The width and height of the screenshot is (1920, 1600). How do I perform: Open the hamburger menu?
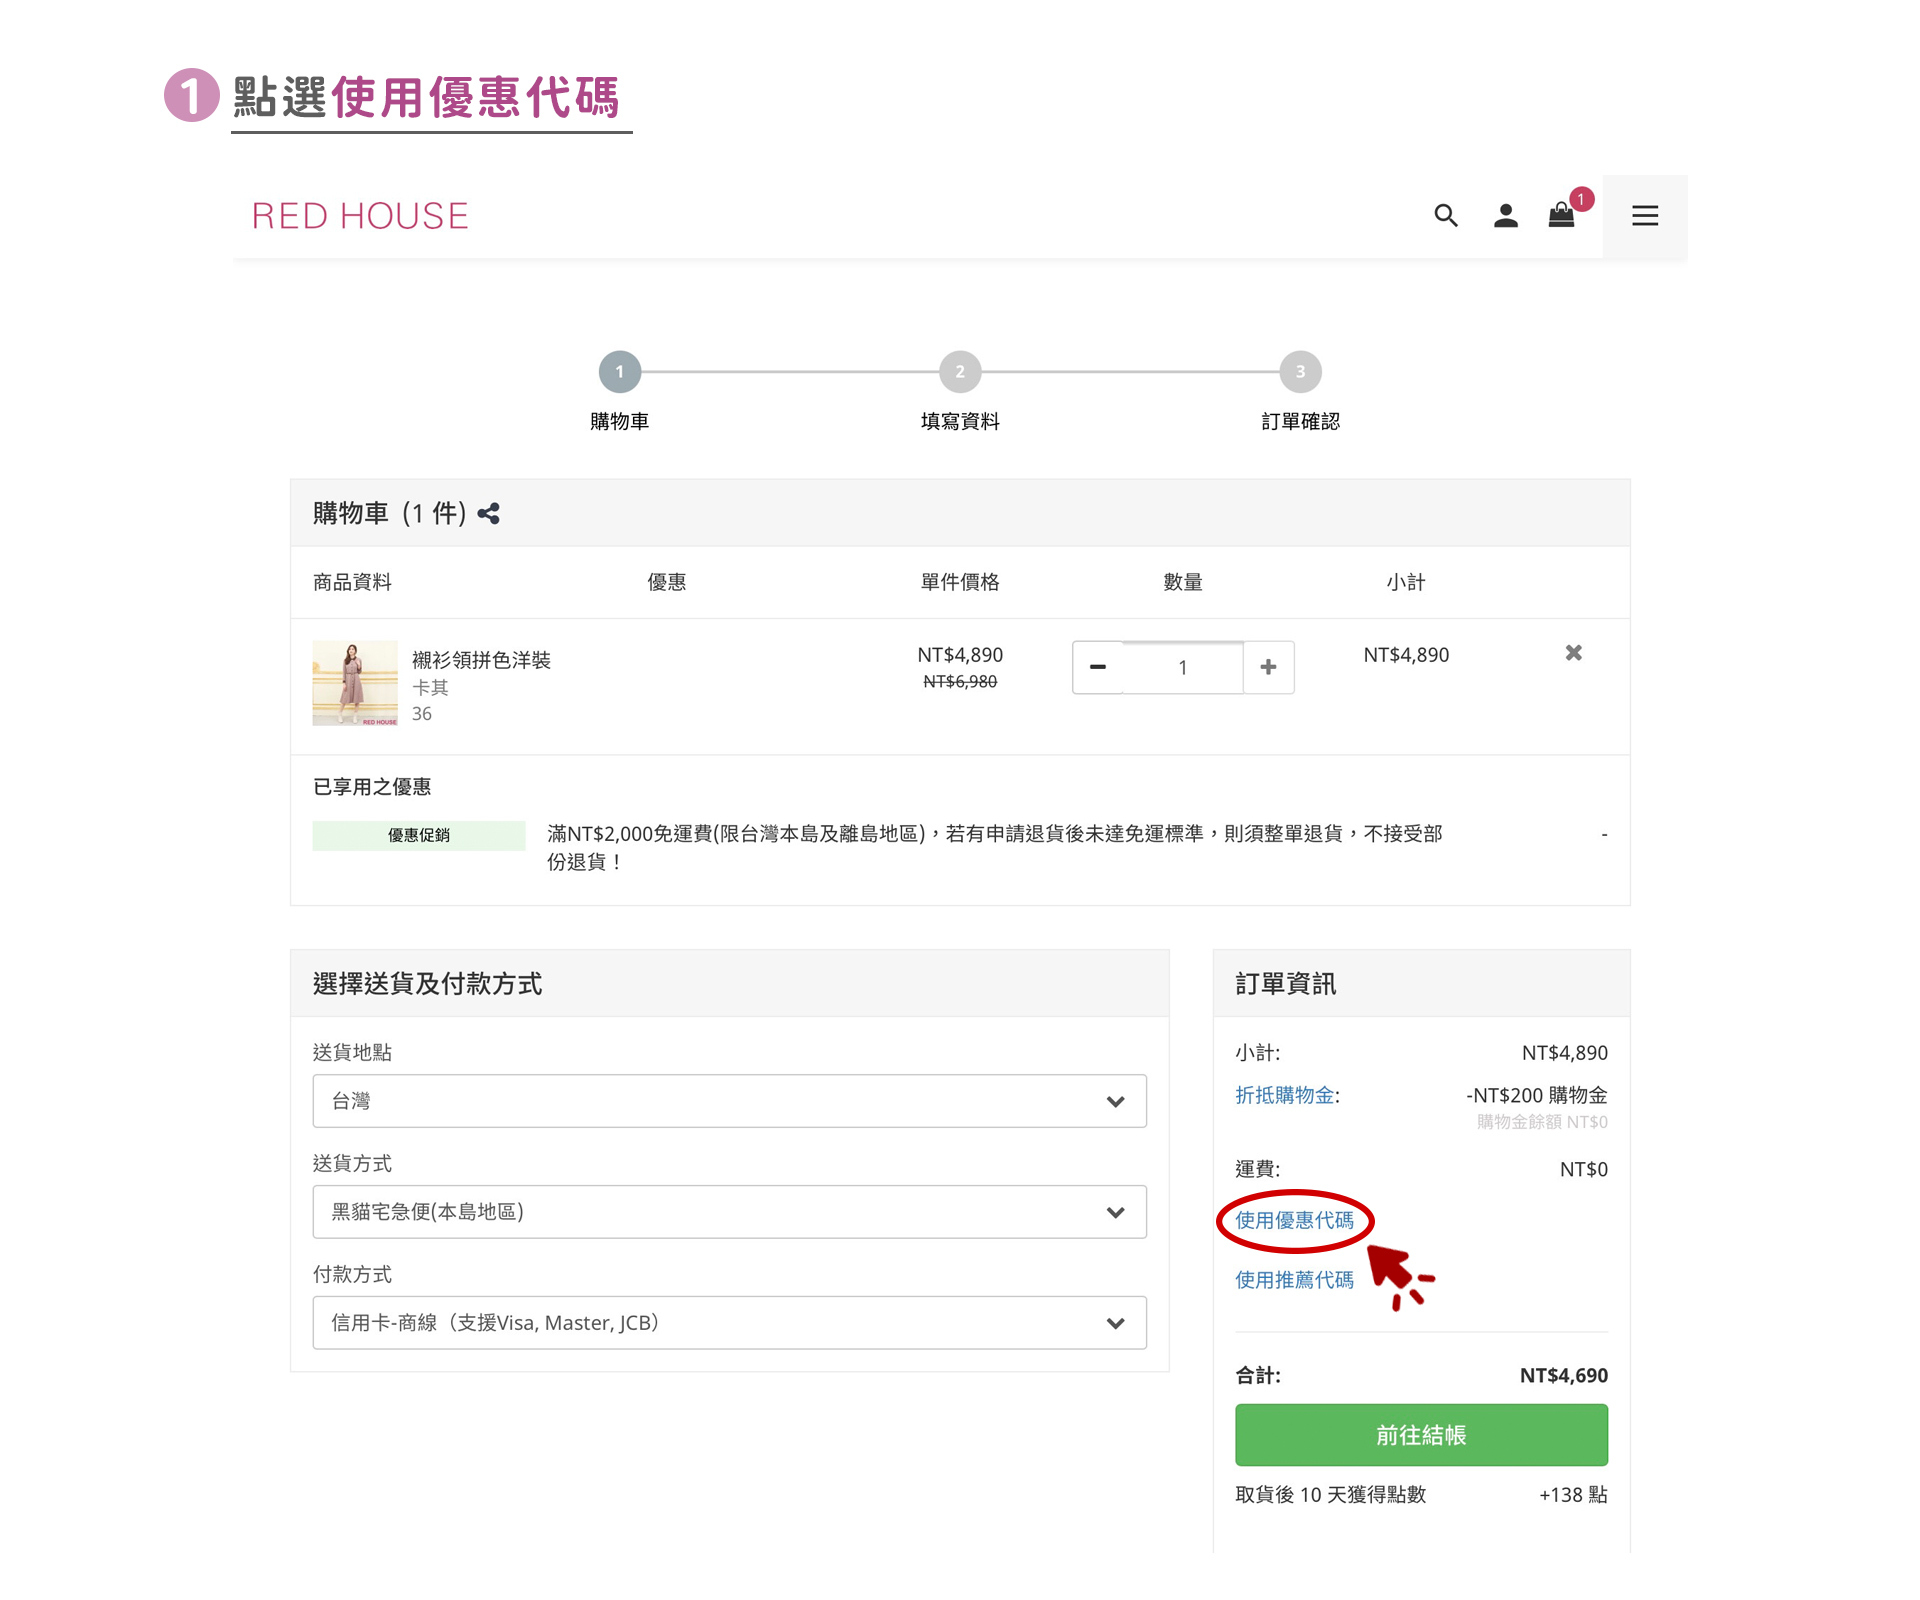coord(1644,216)
